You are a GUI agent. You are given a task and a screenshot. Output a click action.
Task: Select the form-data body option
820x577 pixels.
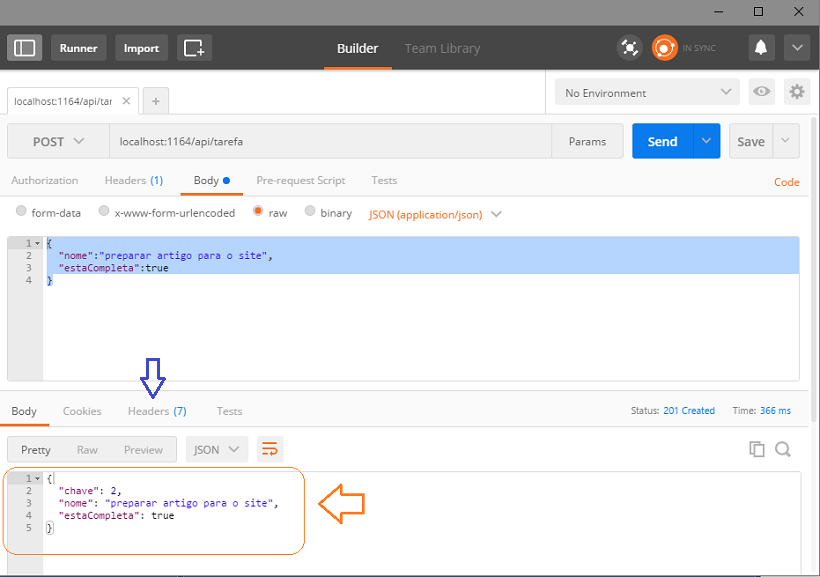click(22, 212)
